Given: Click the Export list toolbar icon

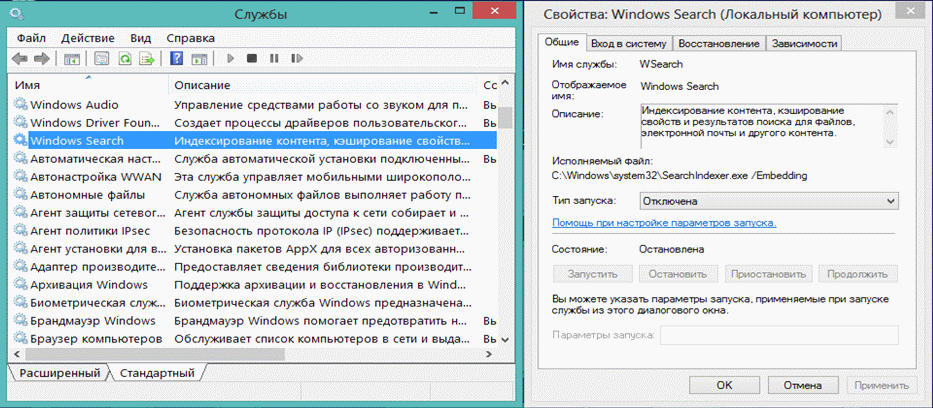Looking at the screenshot, I should pyautogui.click(x=146, y=58).
